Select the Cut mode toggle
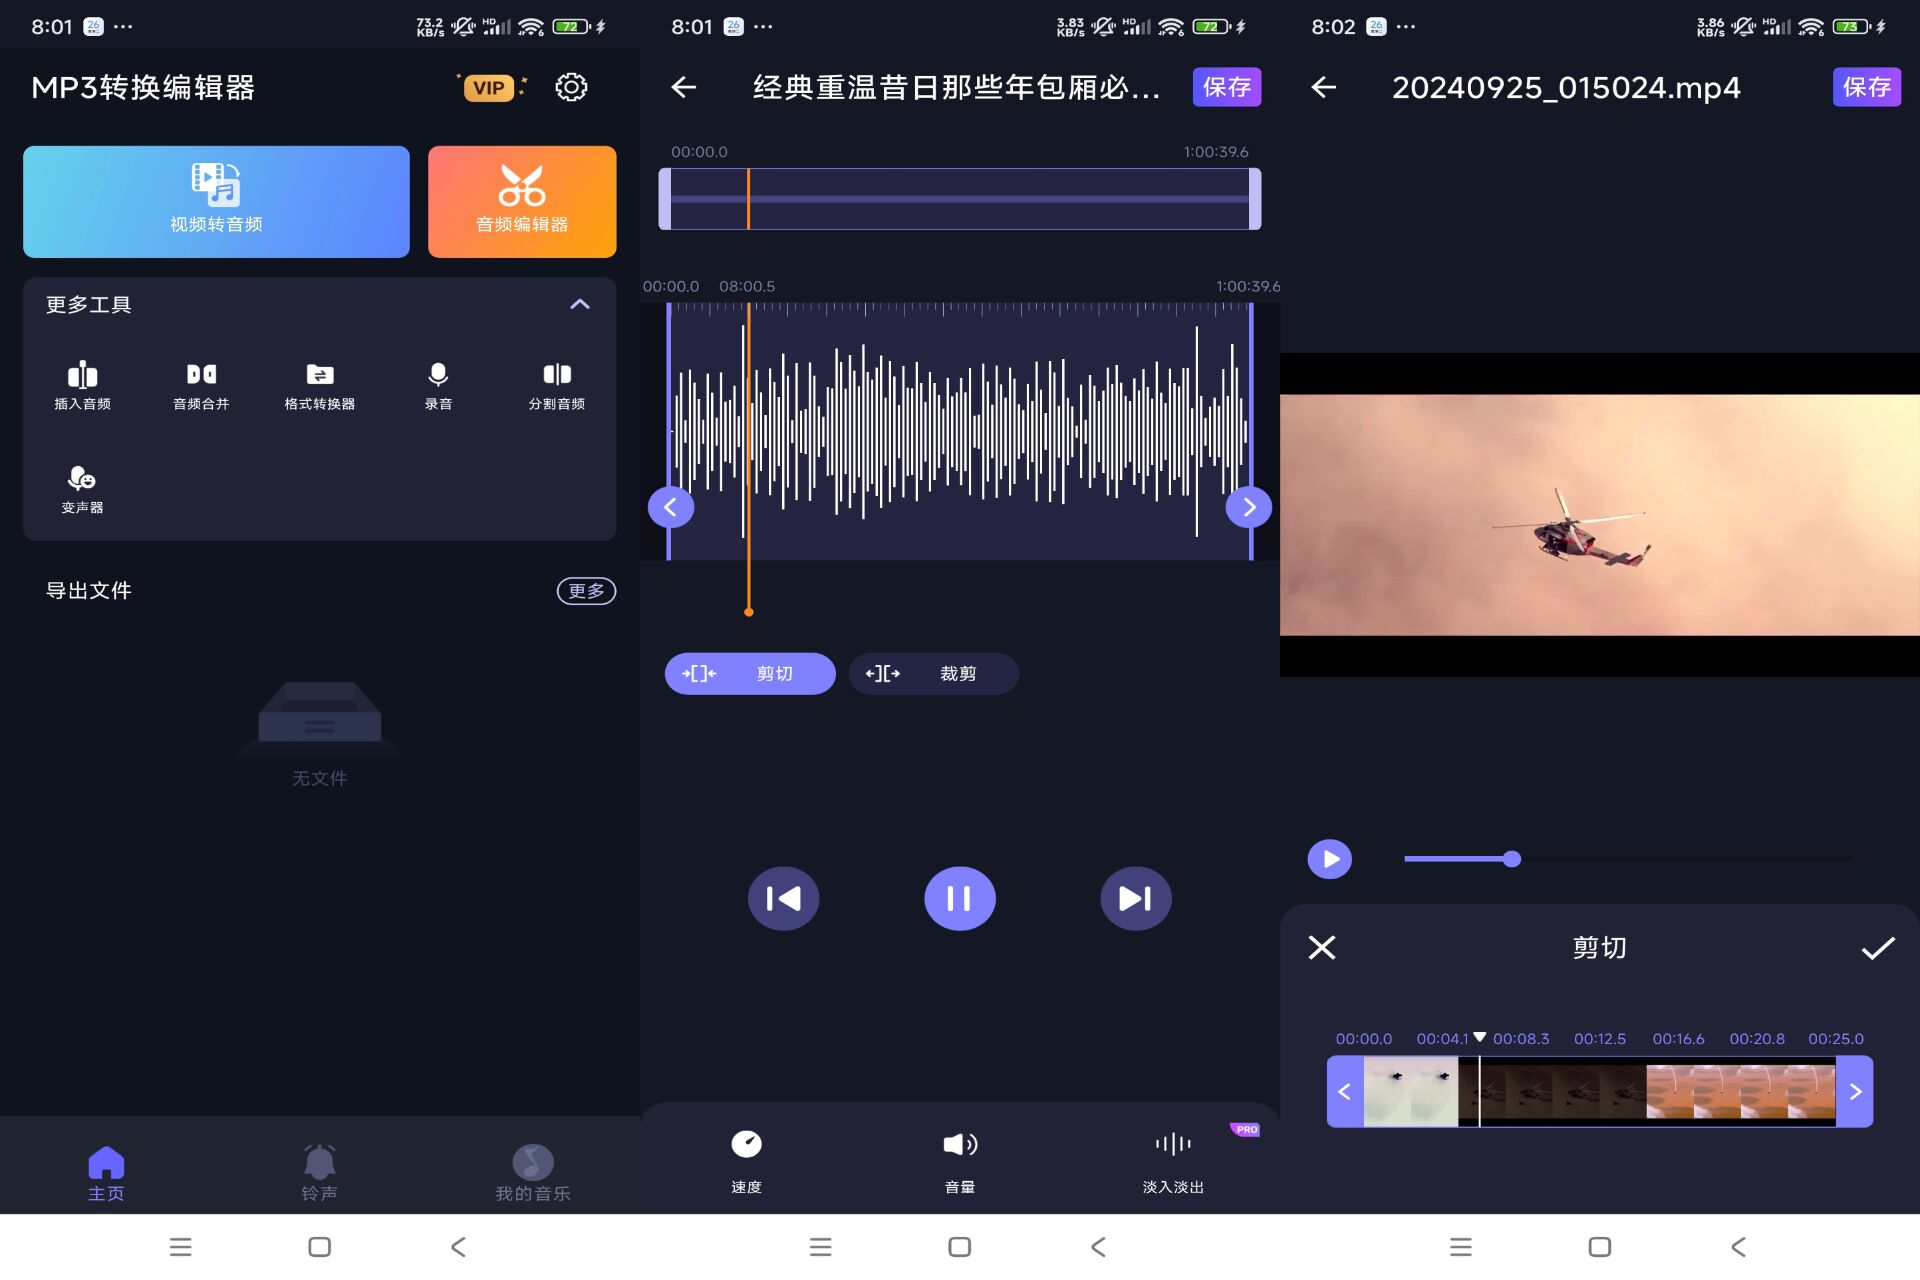 pos(750,674)
